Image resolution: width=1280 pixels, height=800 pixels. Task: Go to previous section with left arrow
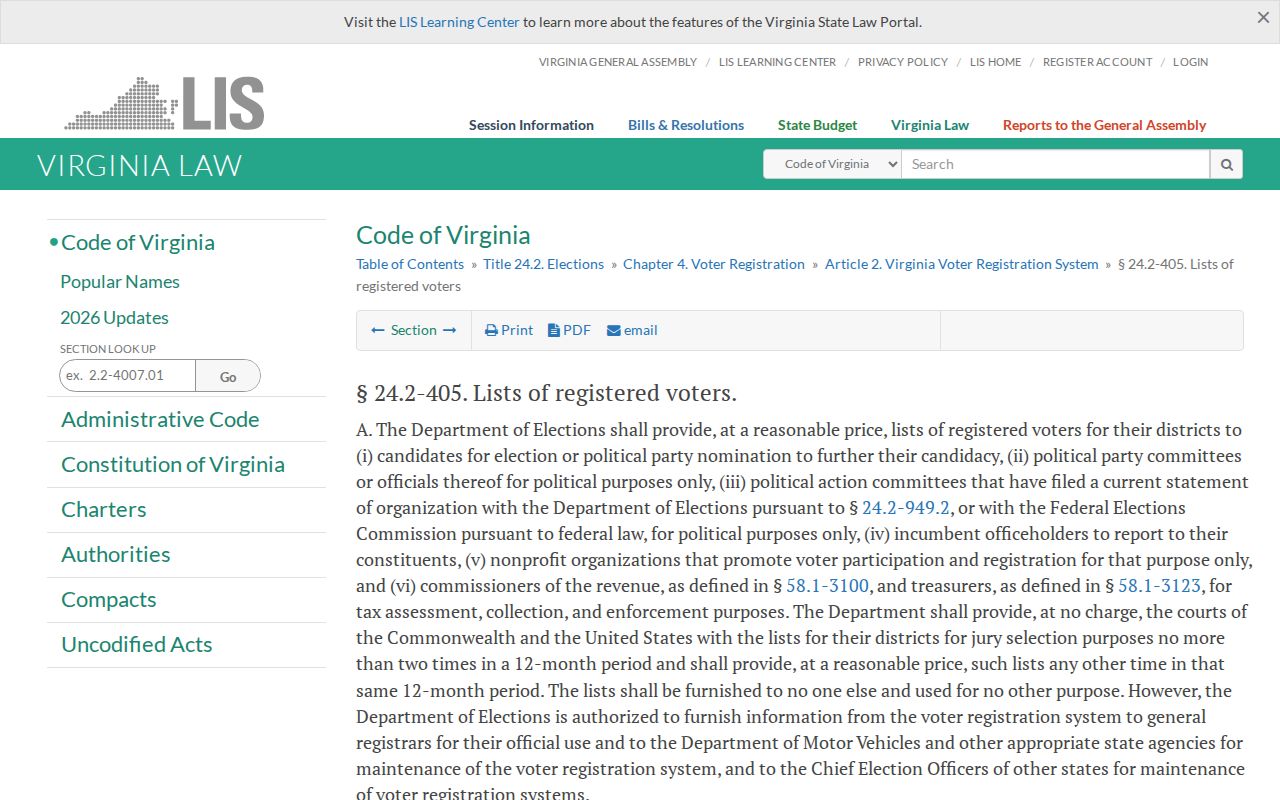point(378,330)
